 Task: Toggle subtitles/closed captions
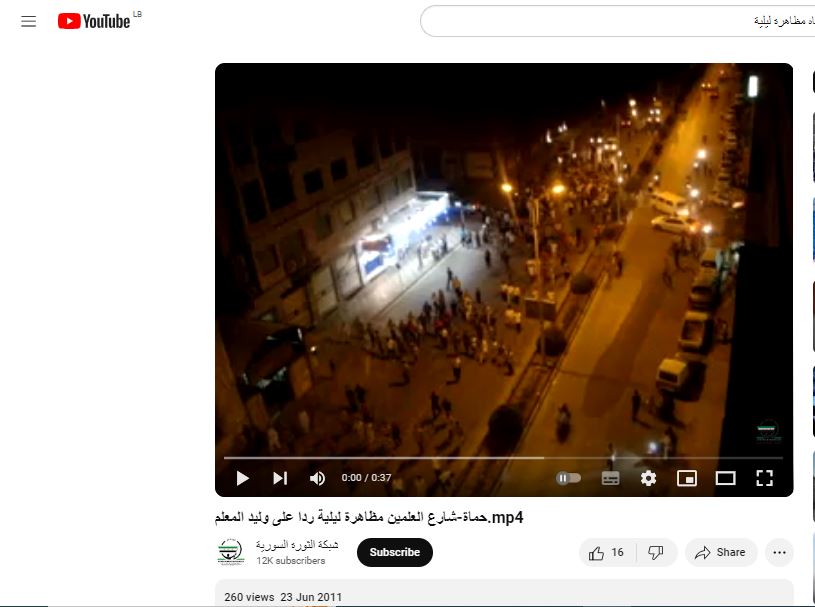coord(610,478)
